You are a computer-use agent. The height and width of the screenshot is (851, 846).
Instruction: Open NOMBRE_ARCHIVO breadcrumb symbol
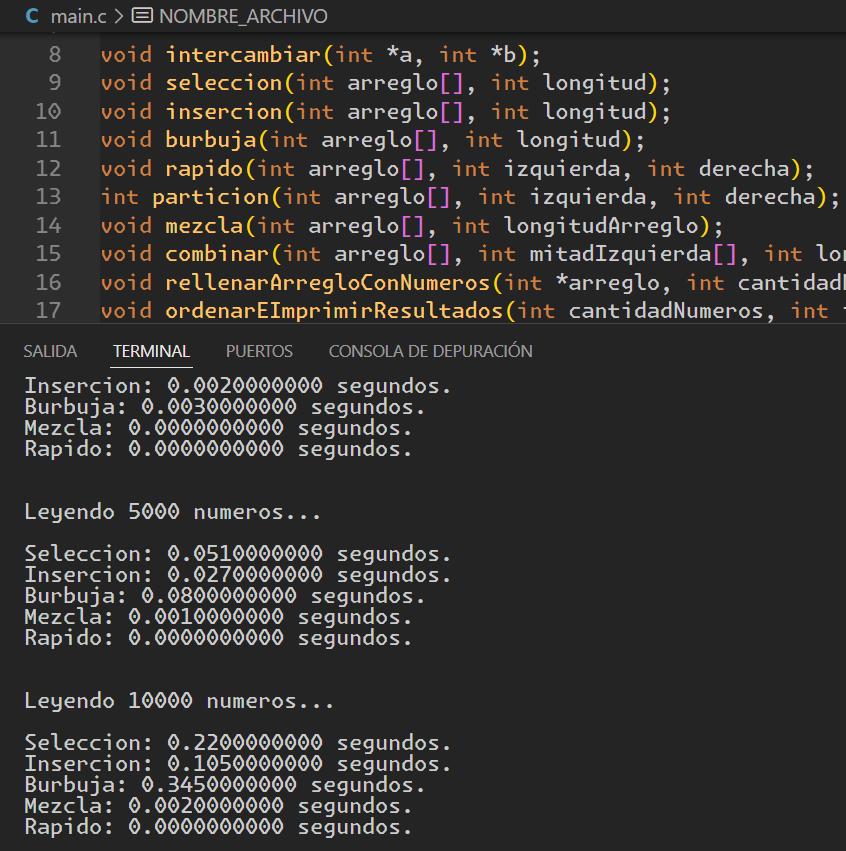pyautogui.click(x=243, y=16)
